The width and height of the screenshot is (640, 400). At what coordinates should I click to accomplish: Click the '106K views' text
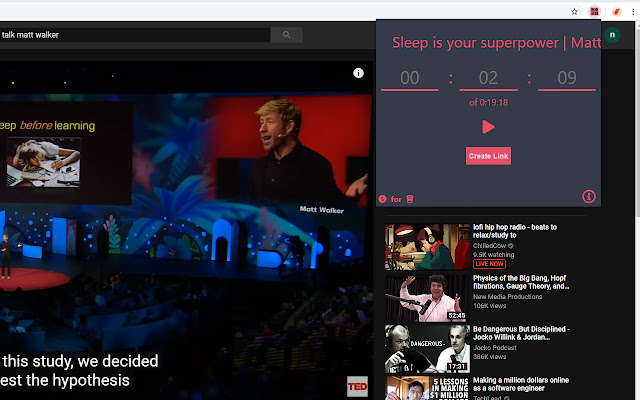click(x=489, y=306)
